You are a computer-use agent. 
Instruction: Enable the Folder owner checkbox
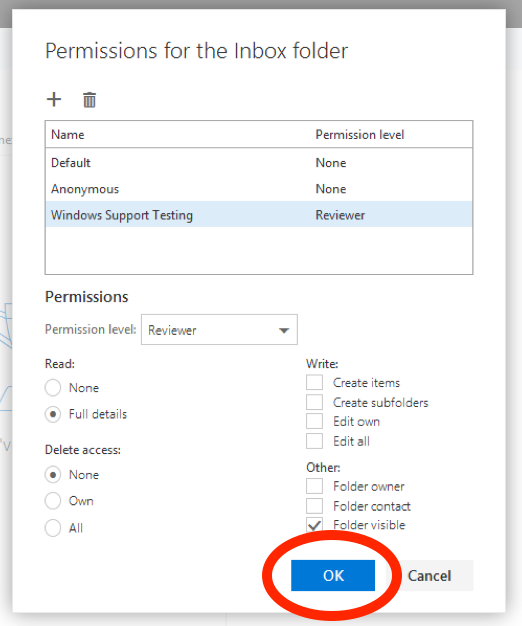[x=314, y=486]
